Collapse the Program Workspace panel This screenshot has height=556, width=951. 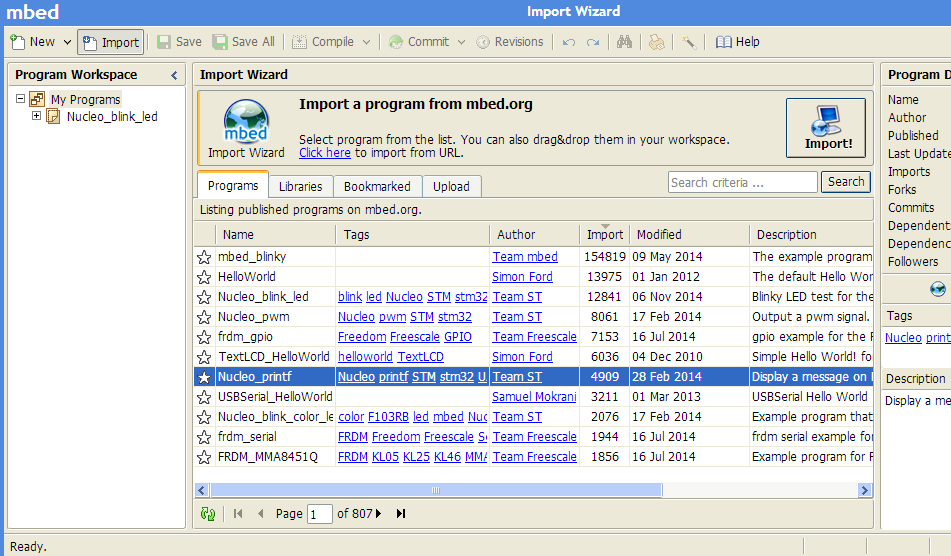(x=174, y=75)
